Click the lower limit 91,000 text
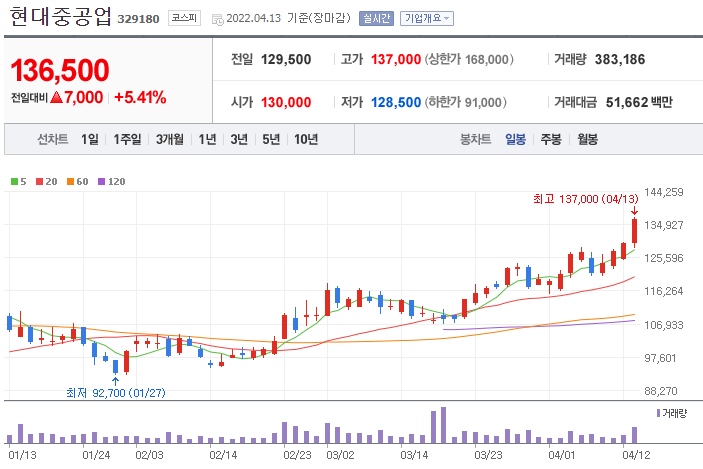 (x=465, y=103)
